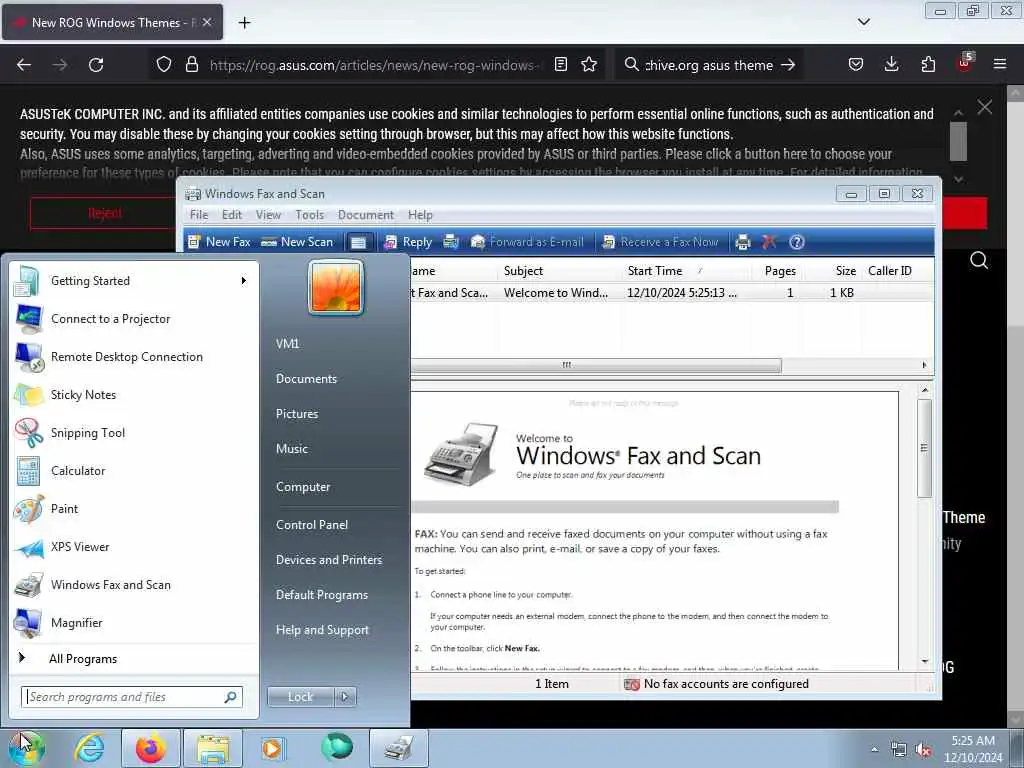Open Windows Media Player from the taskbar

[272, 748]
